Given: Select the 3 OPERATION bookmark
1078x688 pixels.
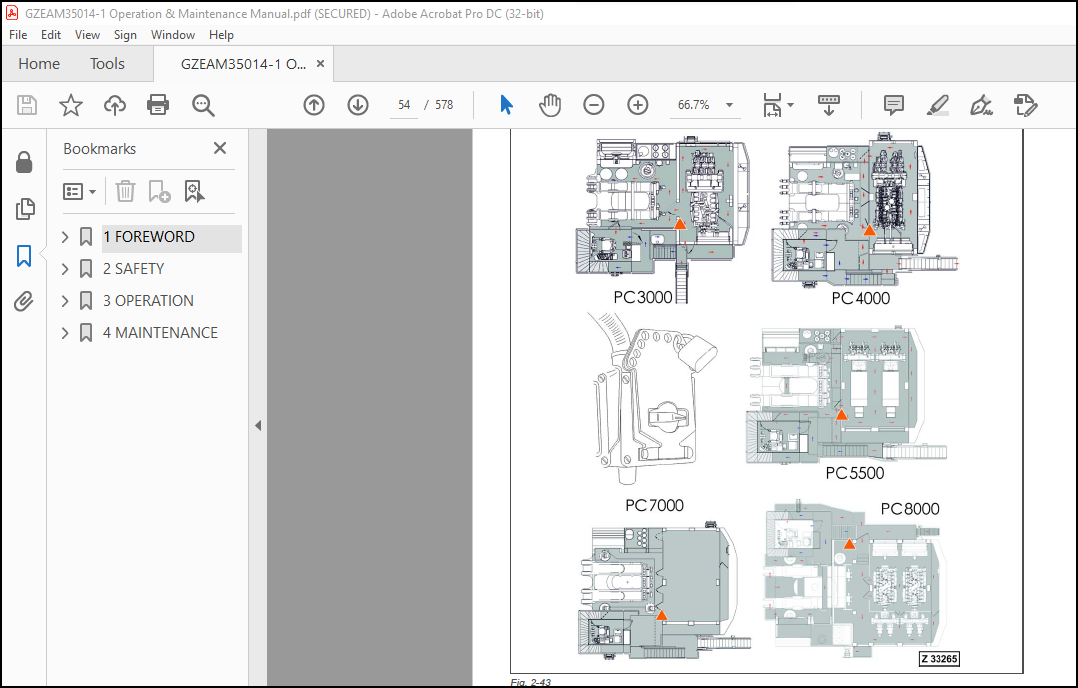Looking at the screenshot, I should point(148,301).
